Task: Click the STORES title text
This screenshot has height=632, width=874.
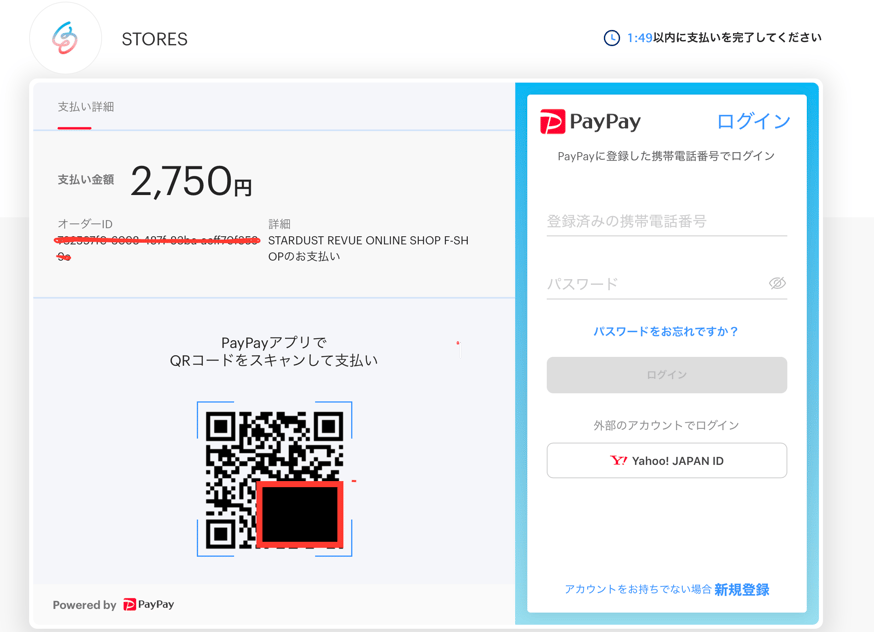Action: click(x=154, y=39)
